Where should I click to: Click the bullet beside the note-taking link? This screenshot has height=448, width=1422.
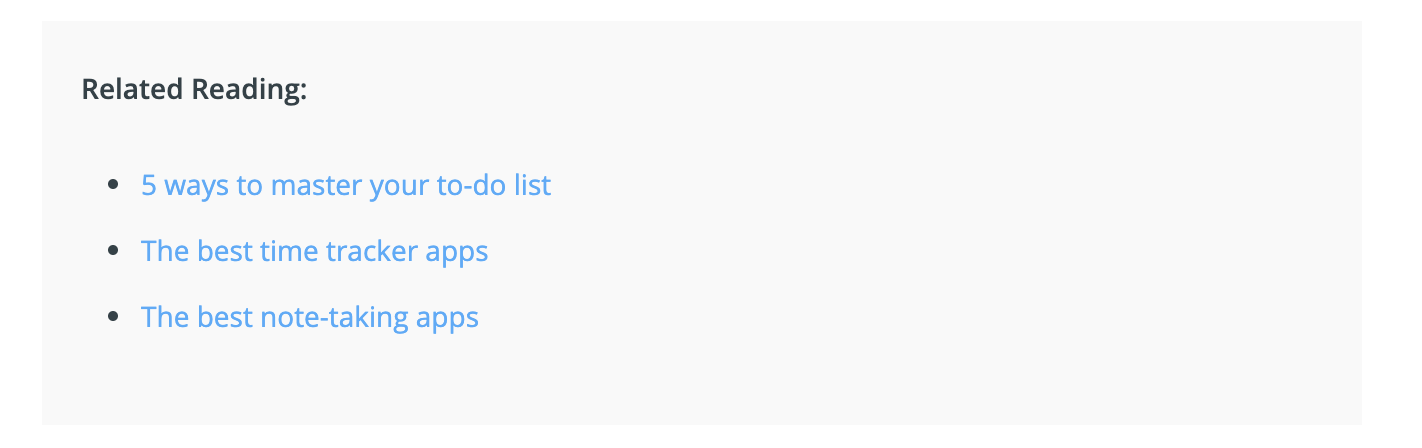[x=113, y=317]
